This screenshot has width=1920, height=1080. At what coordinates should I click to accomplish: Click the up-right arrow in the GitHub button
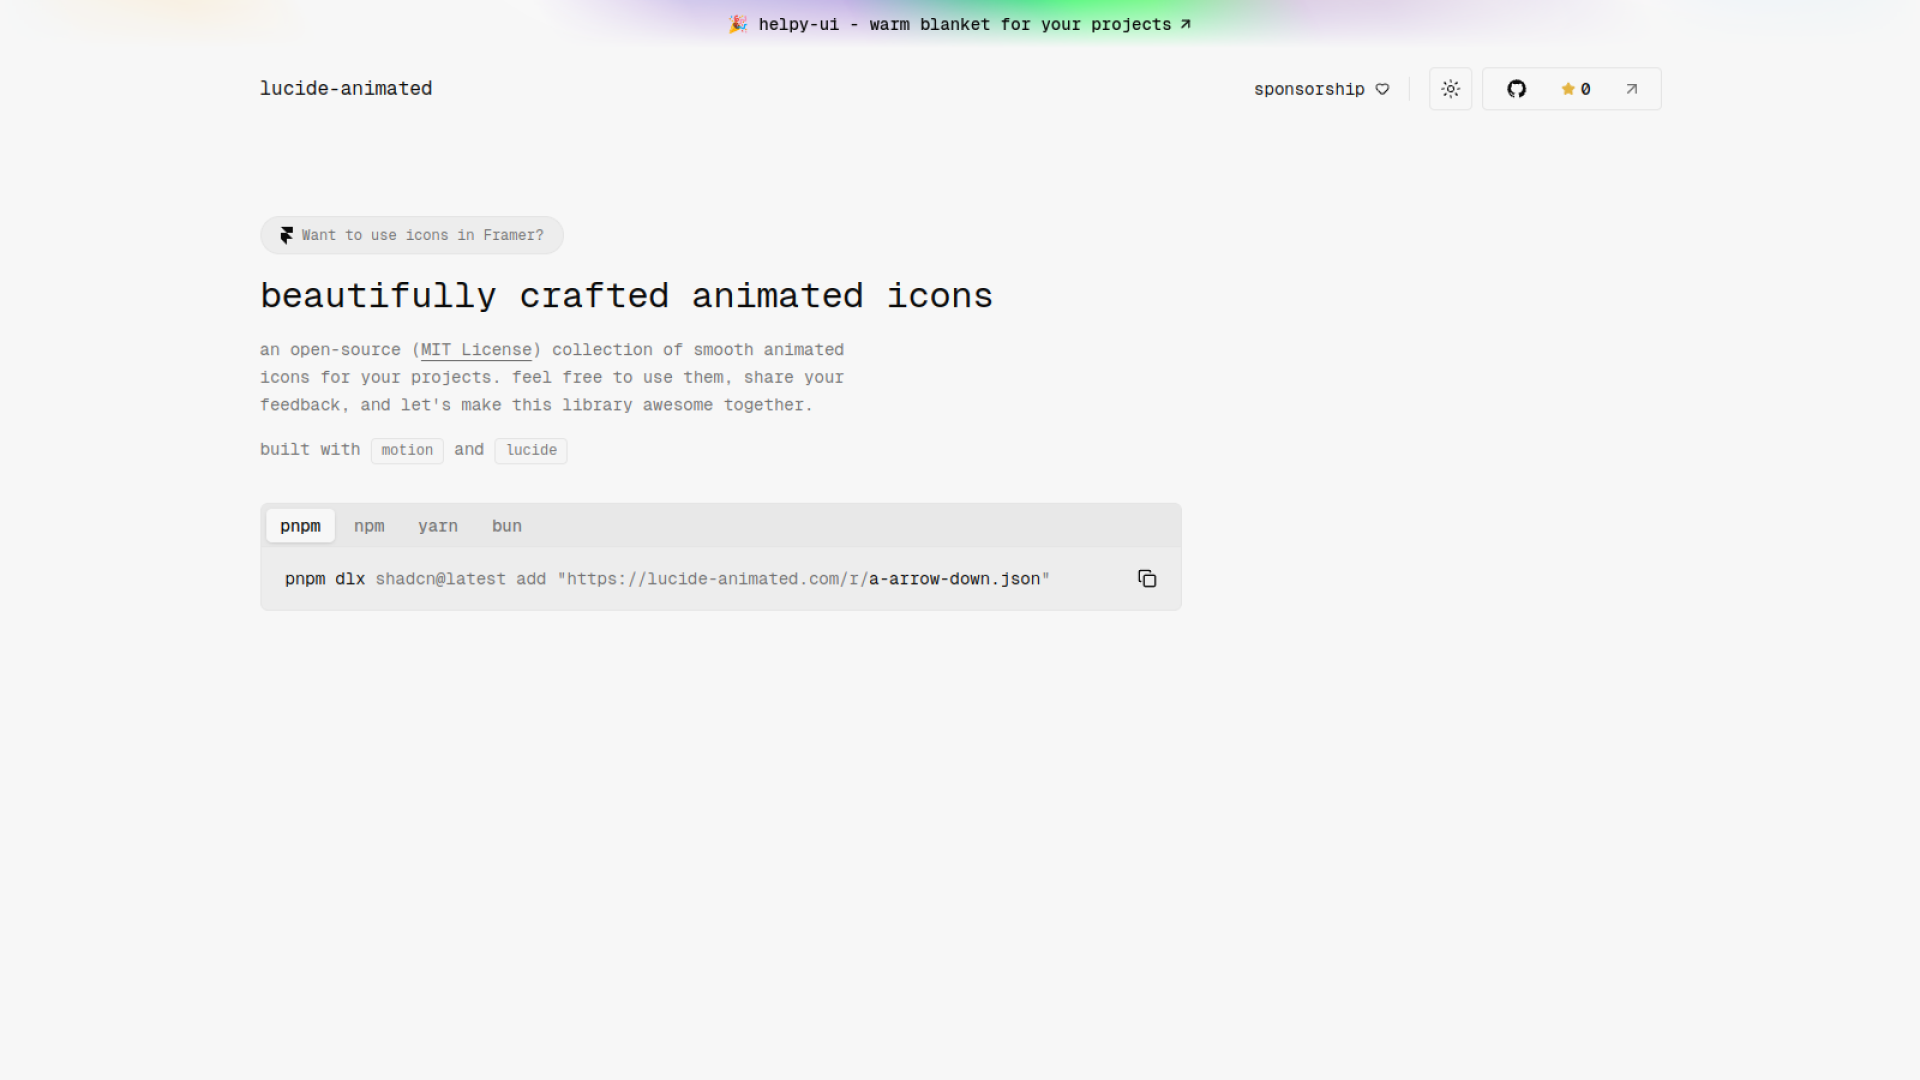(1631, 89)
